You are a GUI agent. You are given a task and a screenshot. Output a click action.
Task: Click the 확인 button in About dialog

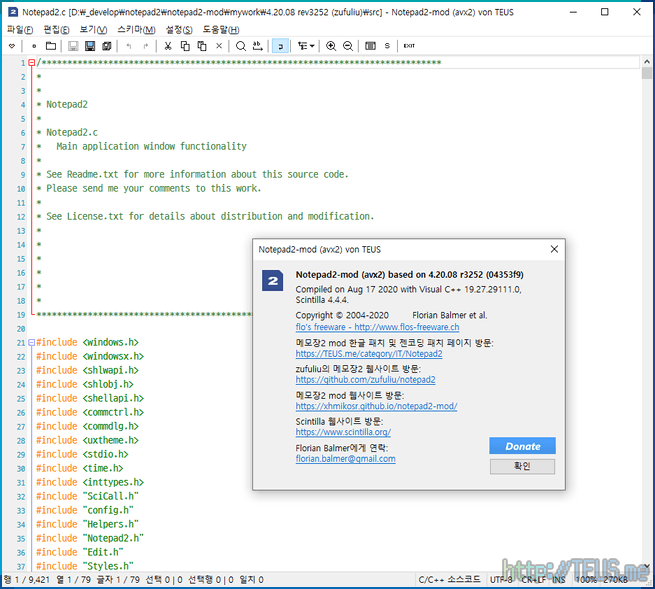click(x=522, y=466)
